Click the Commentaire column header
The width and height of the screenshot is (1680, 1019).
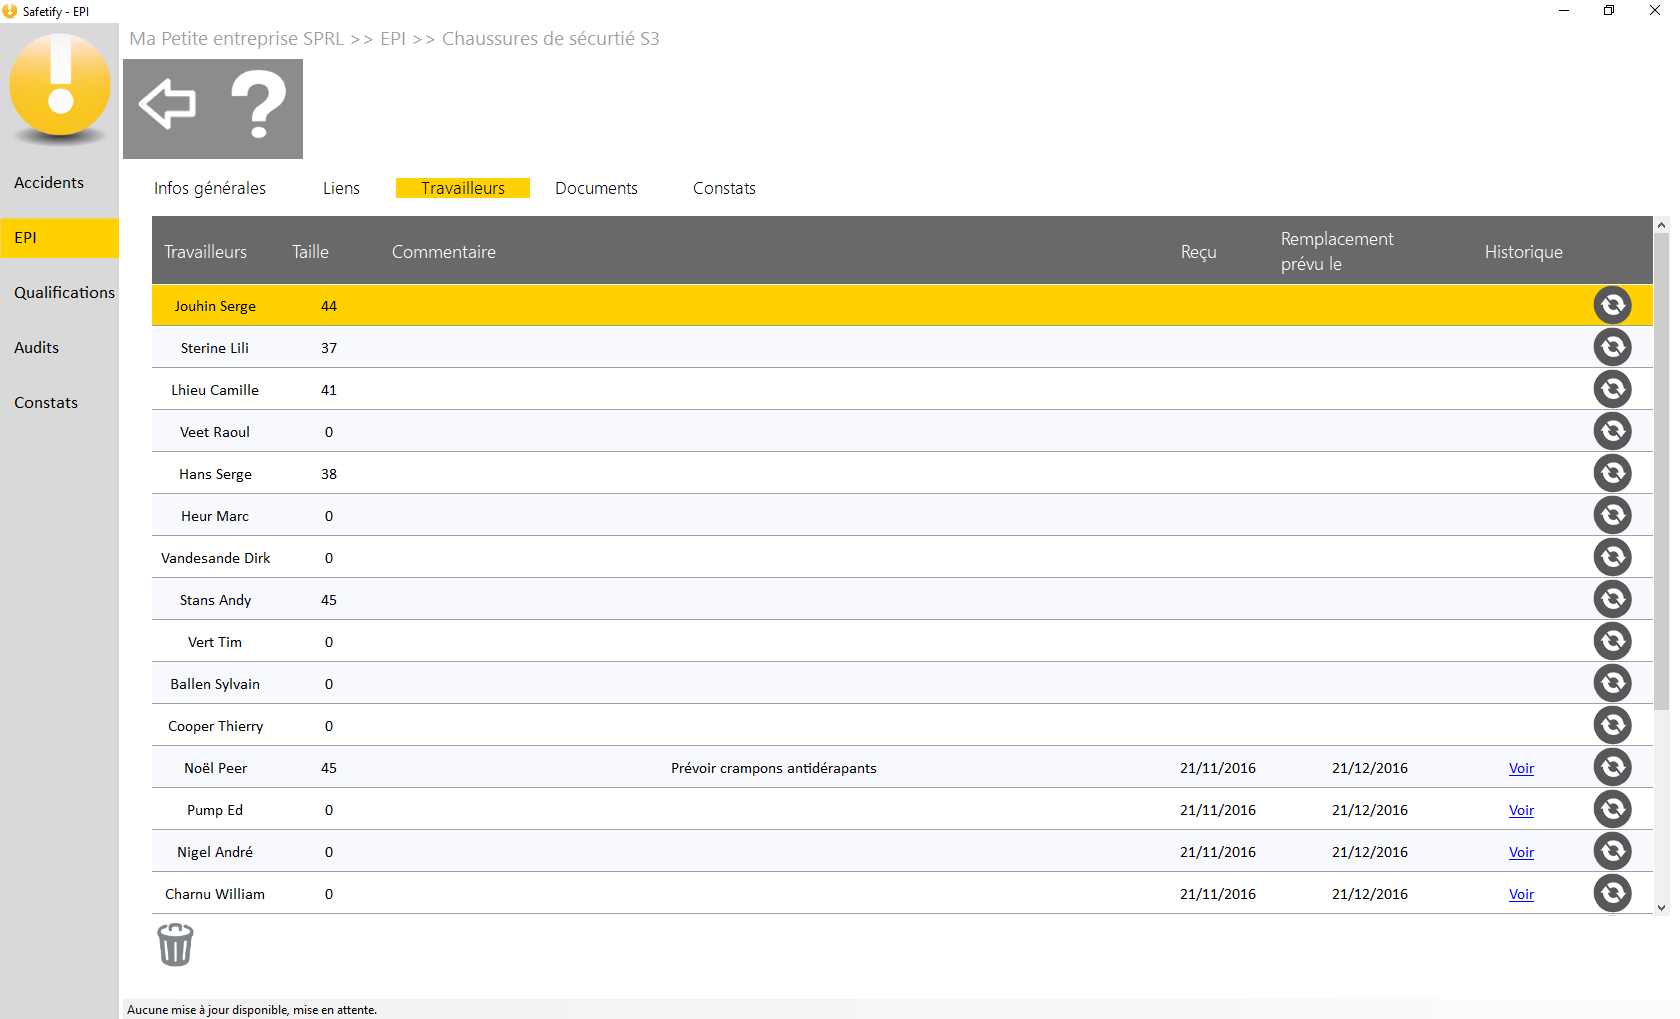[443, 252]
